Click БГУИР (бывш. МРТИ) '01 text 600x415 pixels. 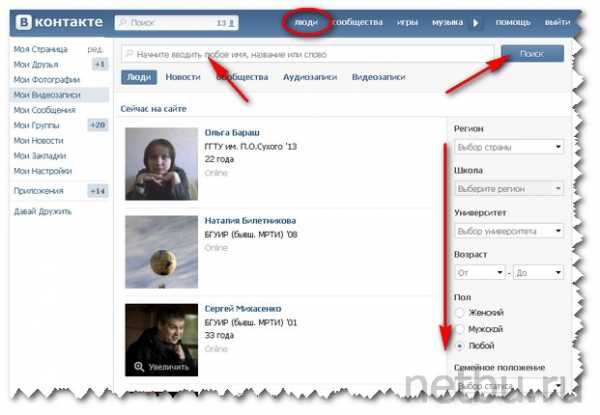251,322
